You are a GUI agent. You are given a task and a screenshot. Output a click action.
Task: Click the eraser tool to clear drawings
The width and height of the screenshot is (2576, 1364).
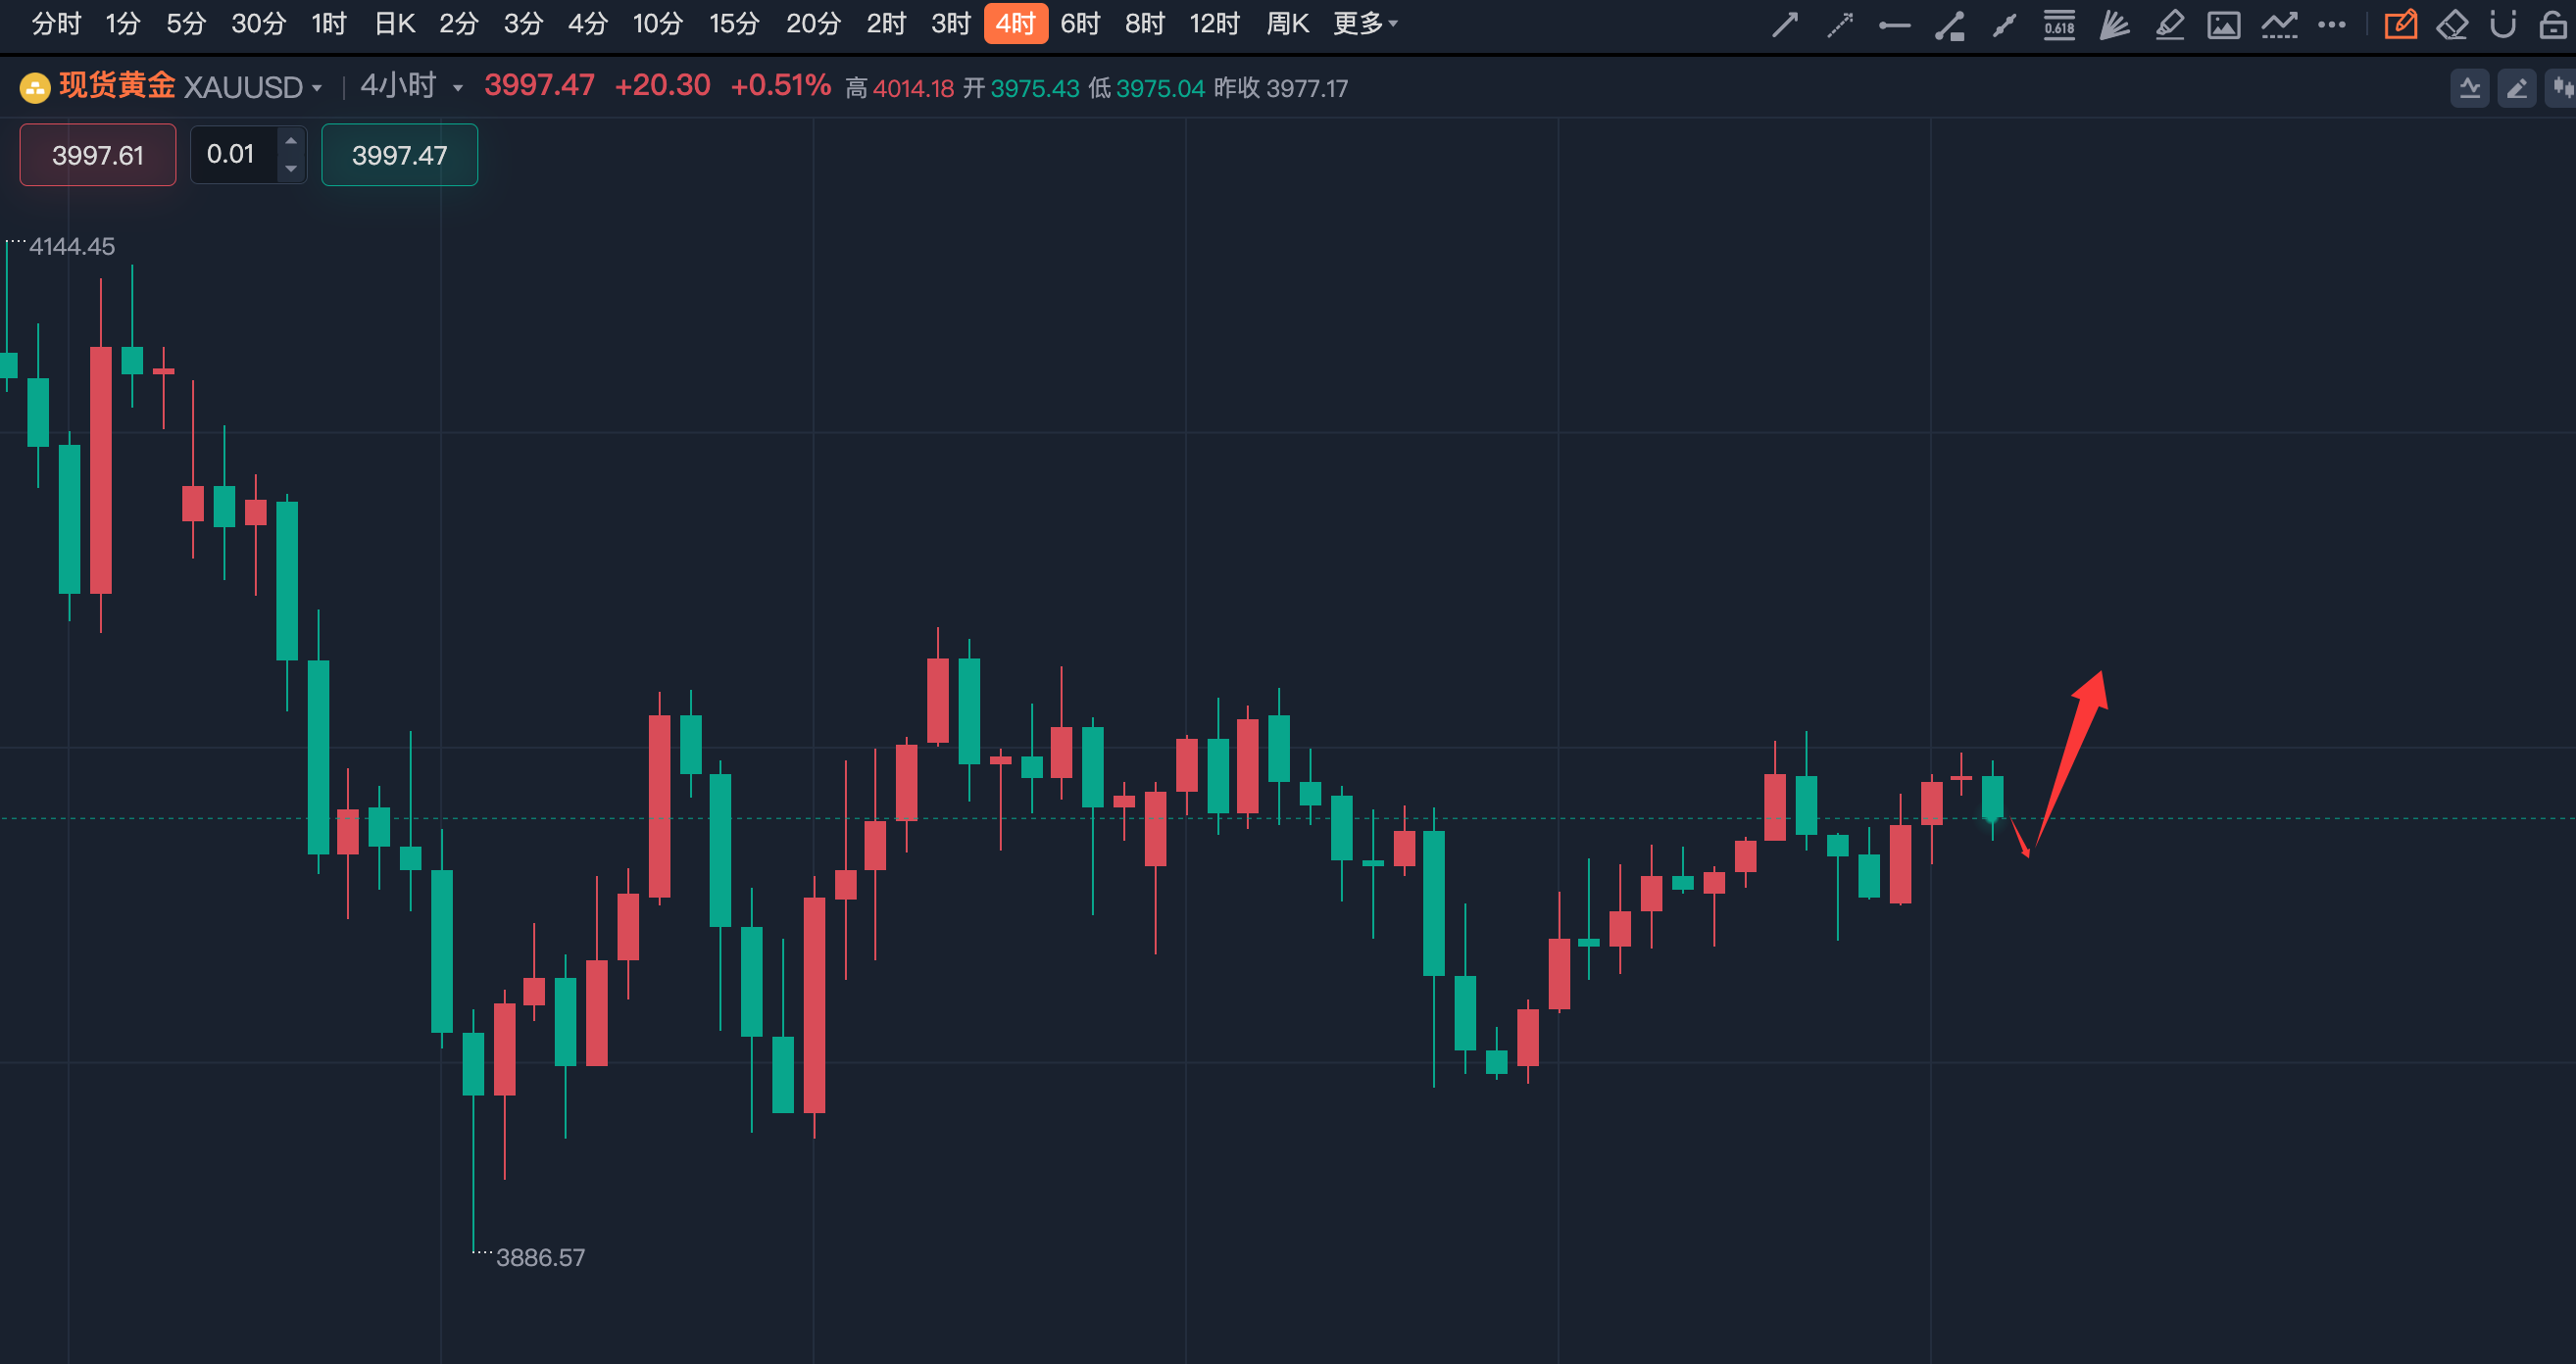2452,24
